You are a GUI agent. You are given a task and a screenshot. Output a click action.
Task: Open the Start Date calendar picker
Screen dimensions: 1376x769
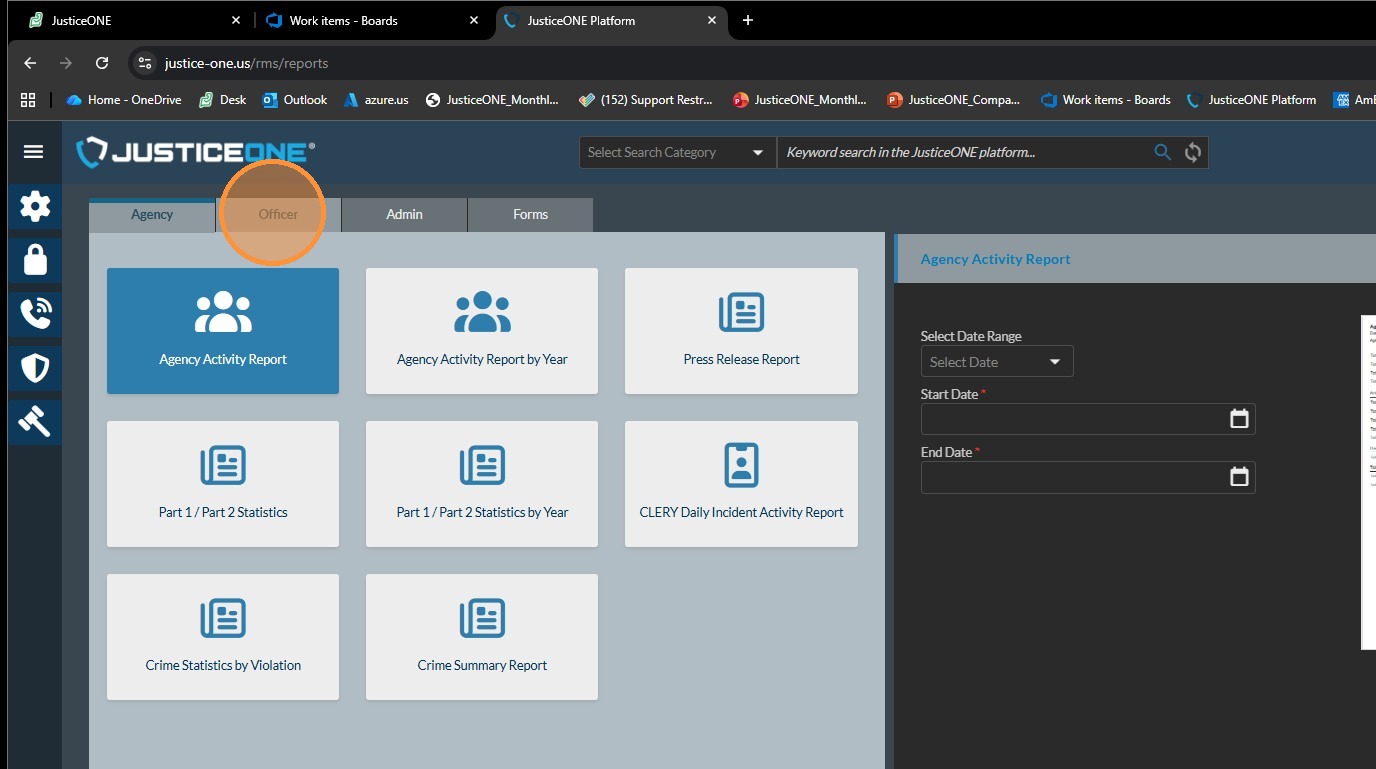coord(1239,419)
